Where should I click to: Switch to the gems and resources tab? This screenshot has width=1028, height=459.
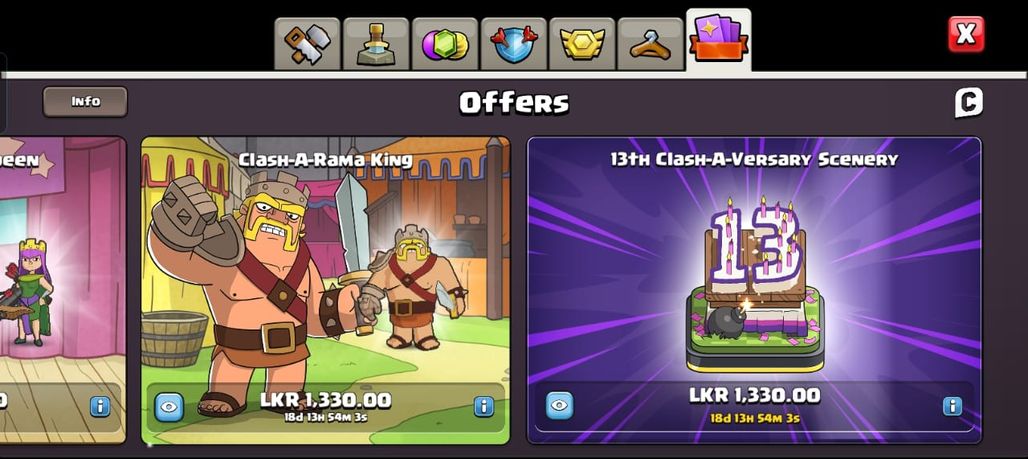point(445,44)
